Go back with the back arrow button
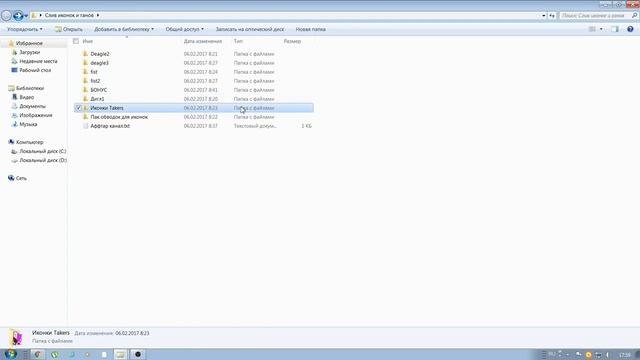The height and width of the screenshot is (360, 640). coord(6,16)
